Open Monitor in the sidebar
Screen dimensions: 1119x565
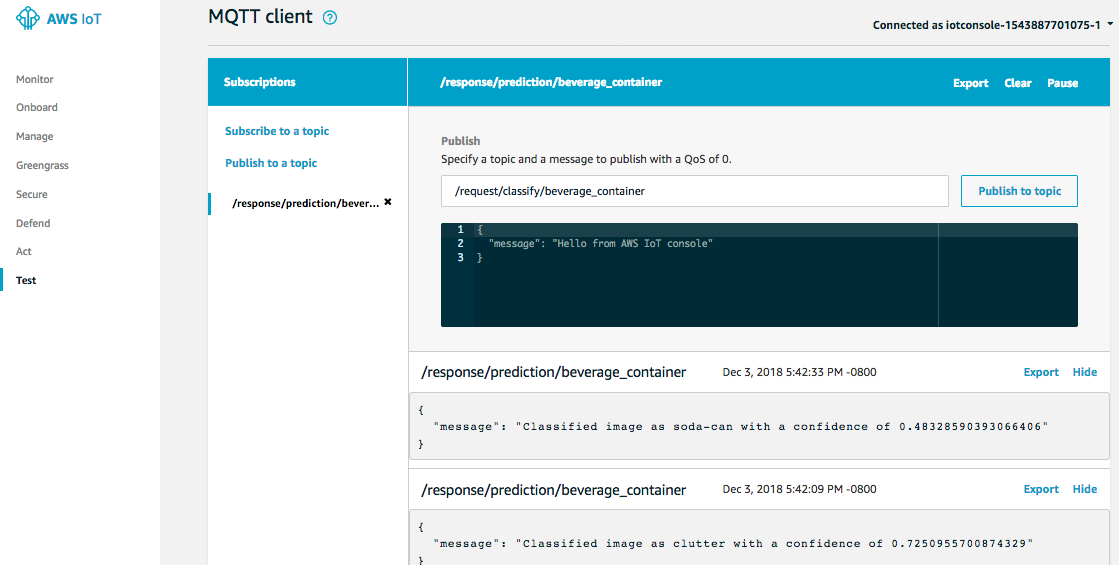pos(35,79)
